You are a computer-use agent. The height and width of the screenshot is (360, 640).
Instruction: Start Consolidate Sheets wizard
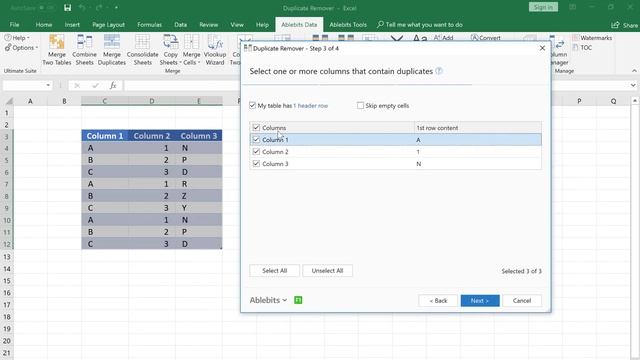click(x=142, y=50)
